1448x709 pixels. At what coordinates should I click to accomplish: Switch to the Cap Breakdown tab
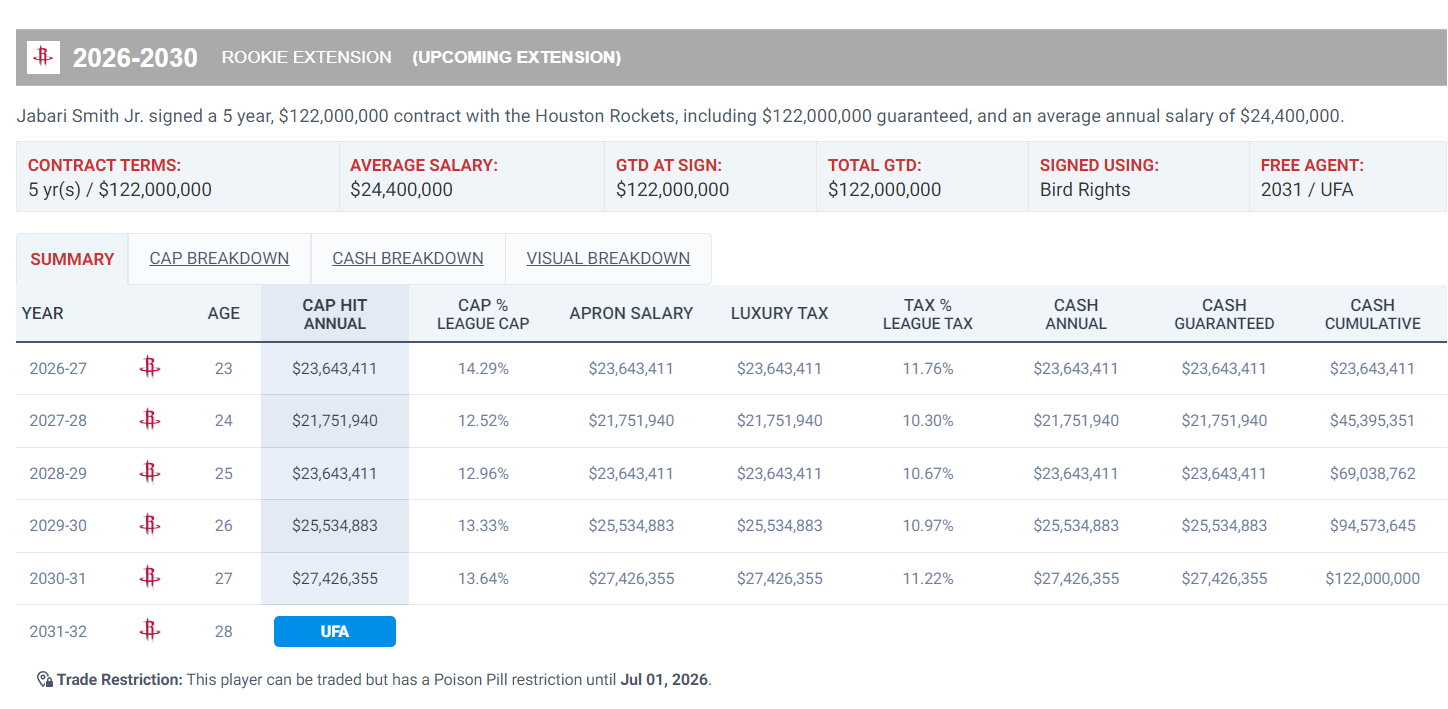(x=219, y=259)
